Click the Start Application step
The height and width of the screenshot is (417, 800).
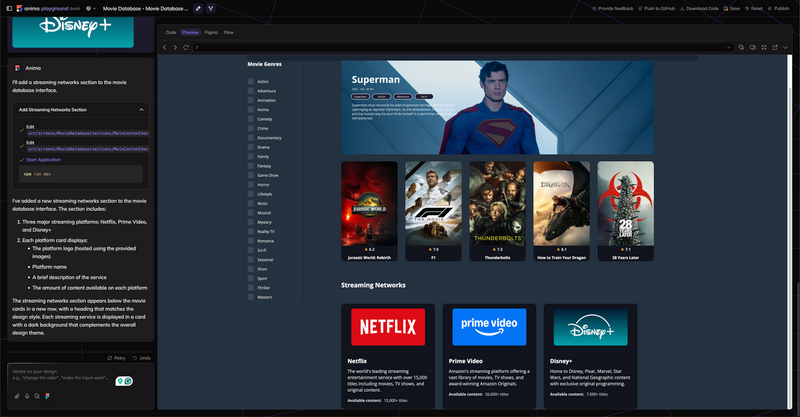[43, 160]
